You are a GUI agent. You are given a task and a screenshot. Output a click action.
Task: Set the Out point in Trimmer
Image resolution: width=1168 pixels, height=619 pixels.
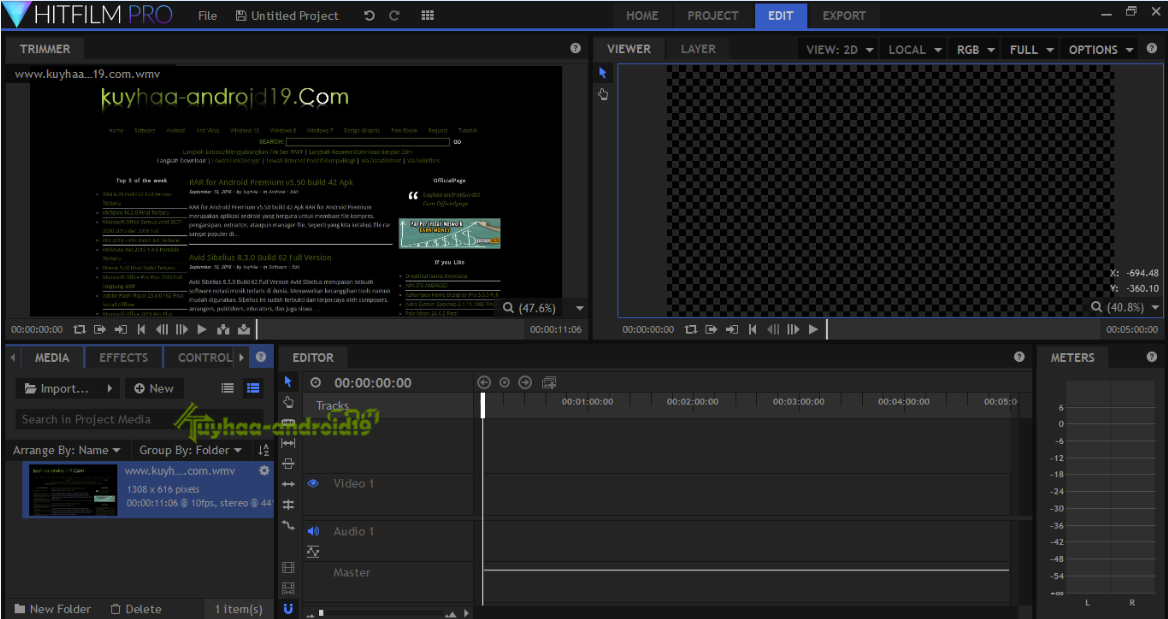(x=121, y=329)
